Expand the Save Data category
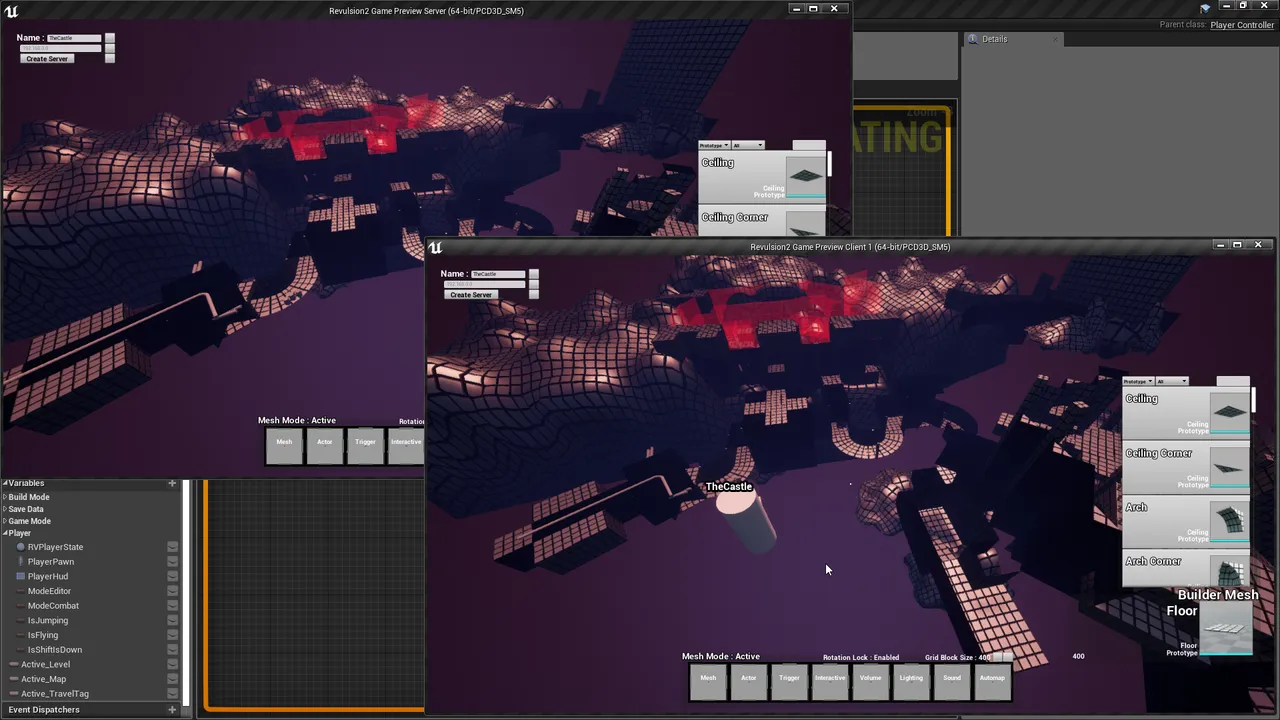Image resolution: width=1280 pixels, height=720 pixels. tap(5, 509)
